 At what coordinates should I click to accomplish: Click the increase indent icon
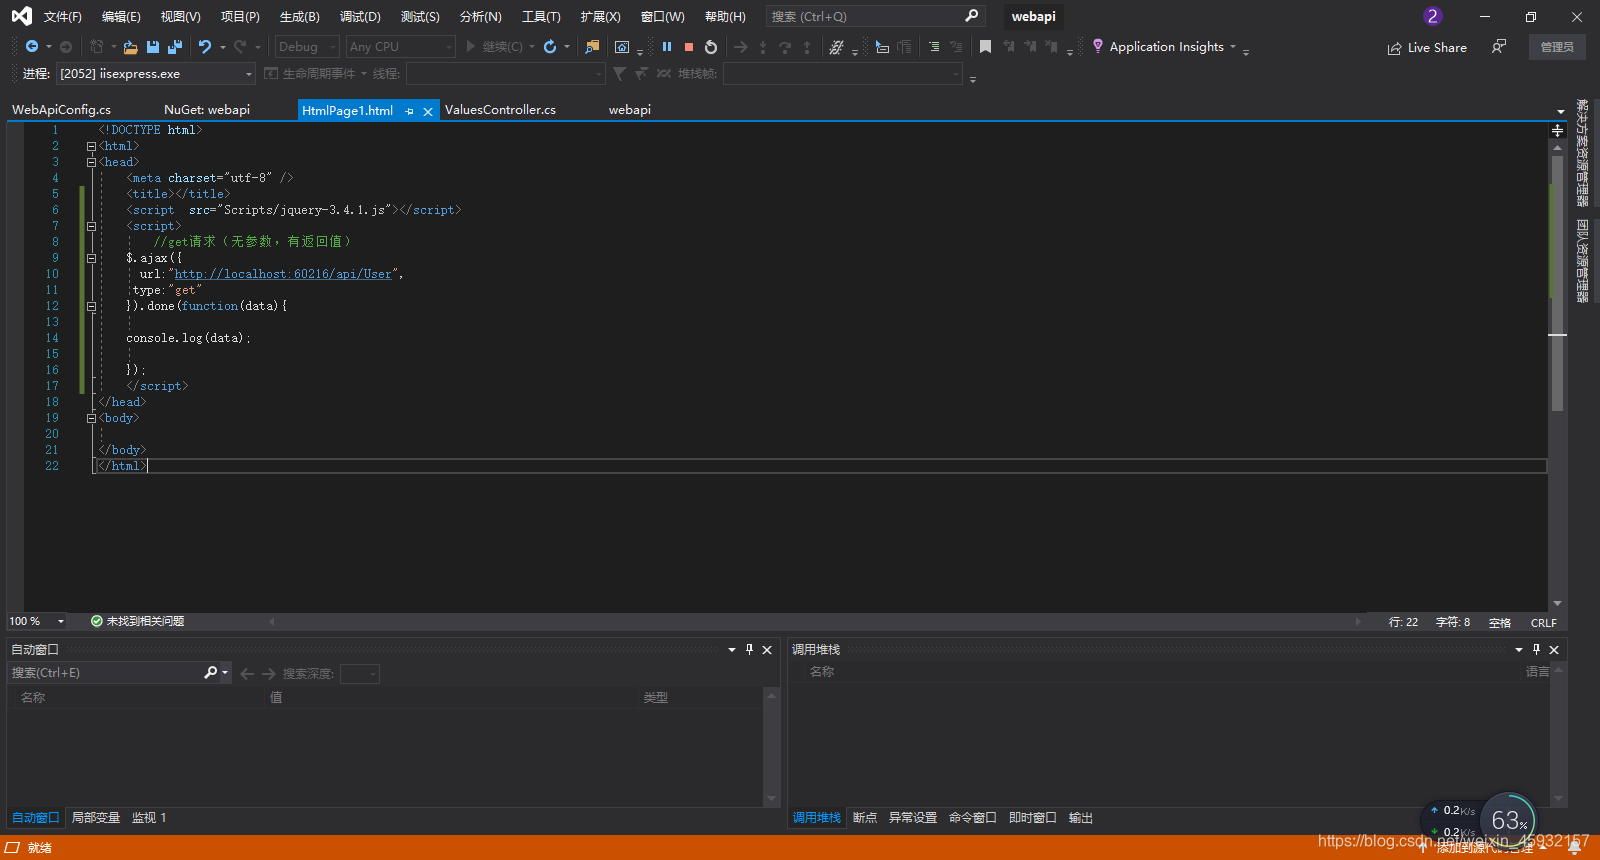click(934, 47)
